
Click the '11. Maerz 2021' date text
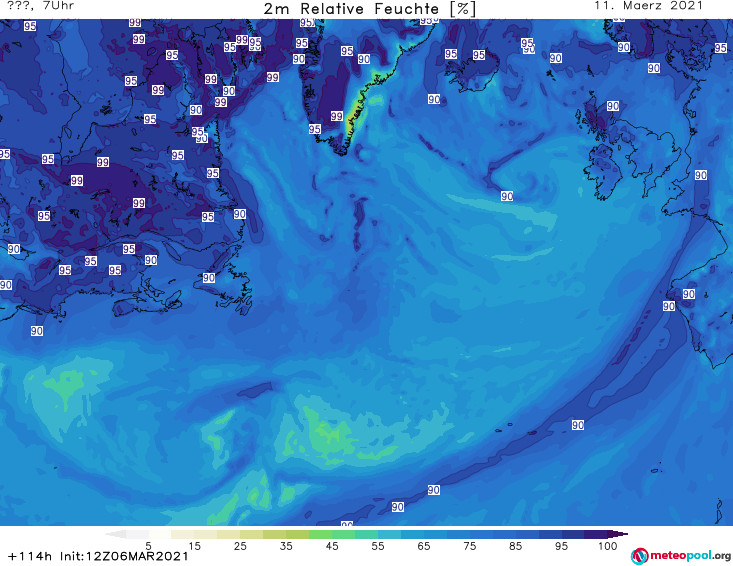coord(648,6)
